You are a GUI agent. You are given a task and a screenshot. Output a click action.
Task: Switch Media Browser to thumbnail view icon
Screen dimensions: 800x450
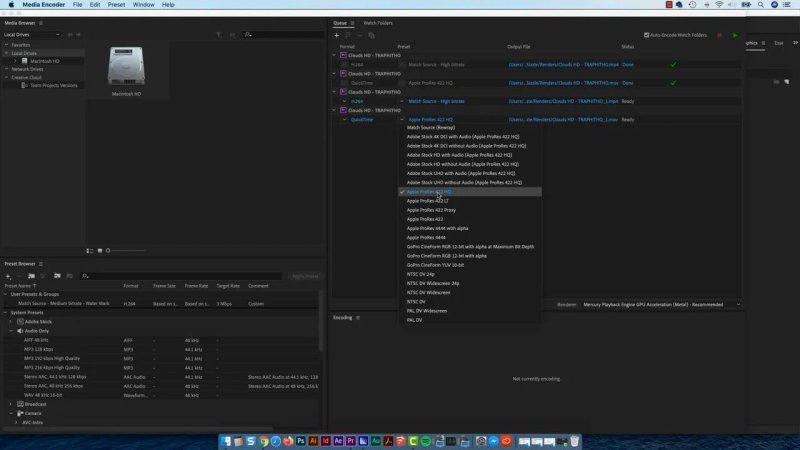[100, 251]
